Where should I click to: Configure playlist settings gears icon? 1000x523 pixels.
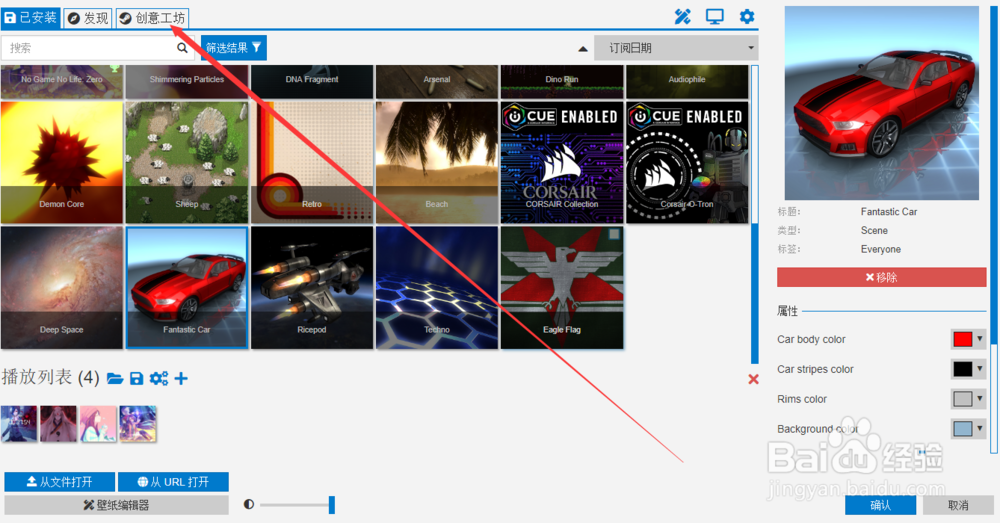coord(159,379)
